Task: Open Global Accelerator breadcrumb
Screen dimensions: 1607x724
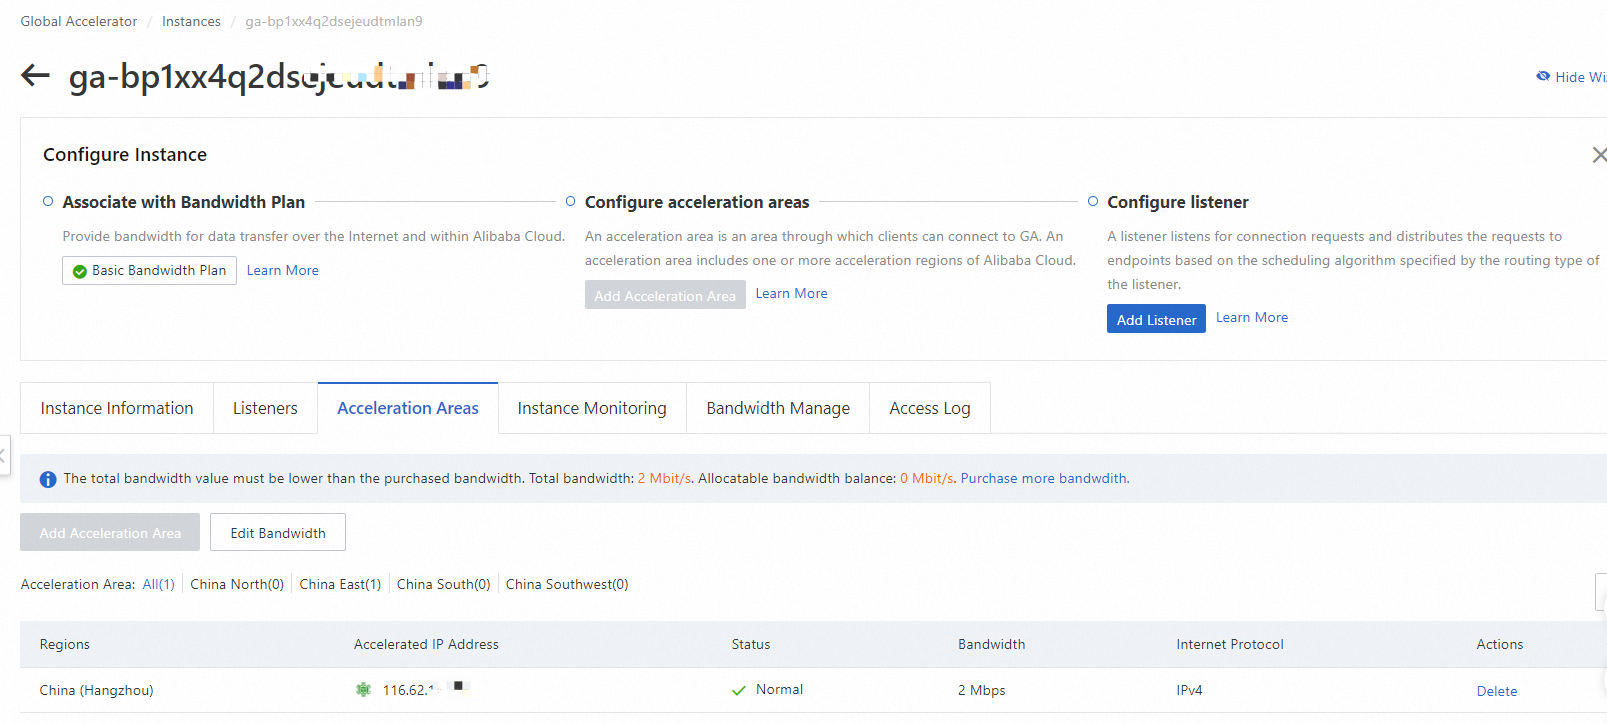Action: point(79,21)
